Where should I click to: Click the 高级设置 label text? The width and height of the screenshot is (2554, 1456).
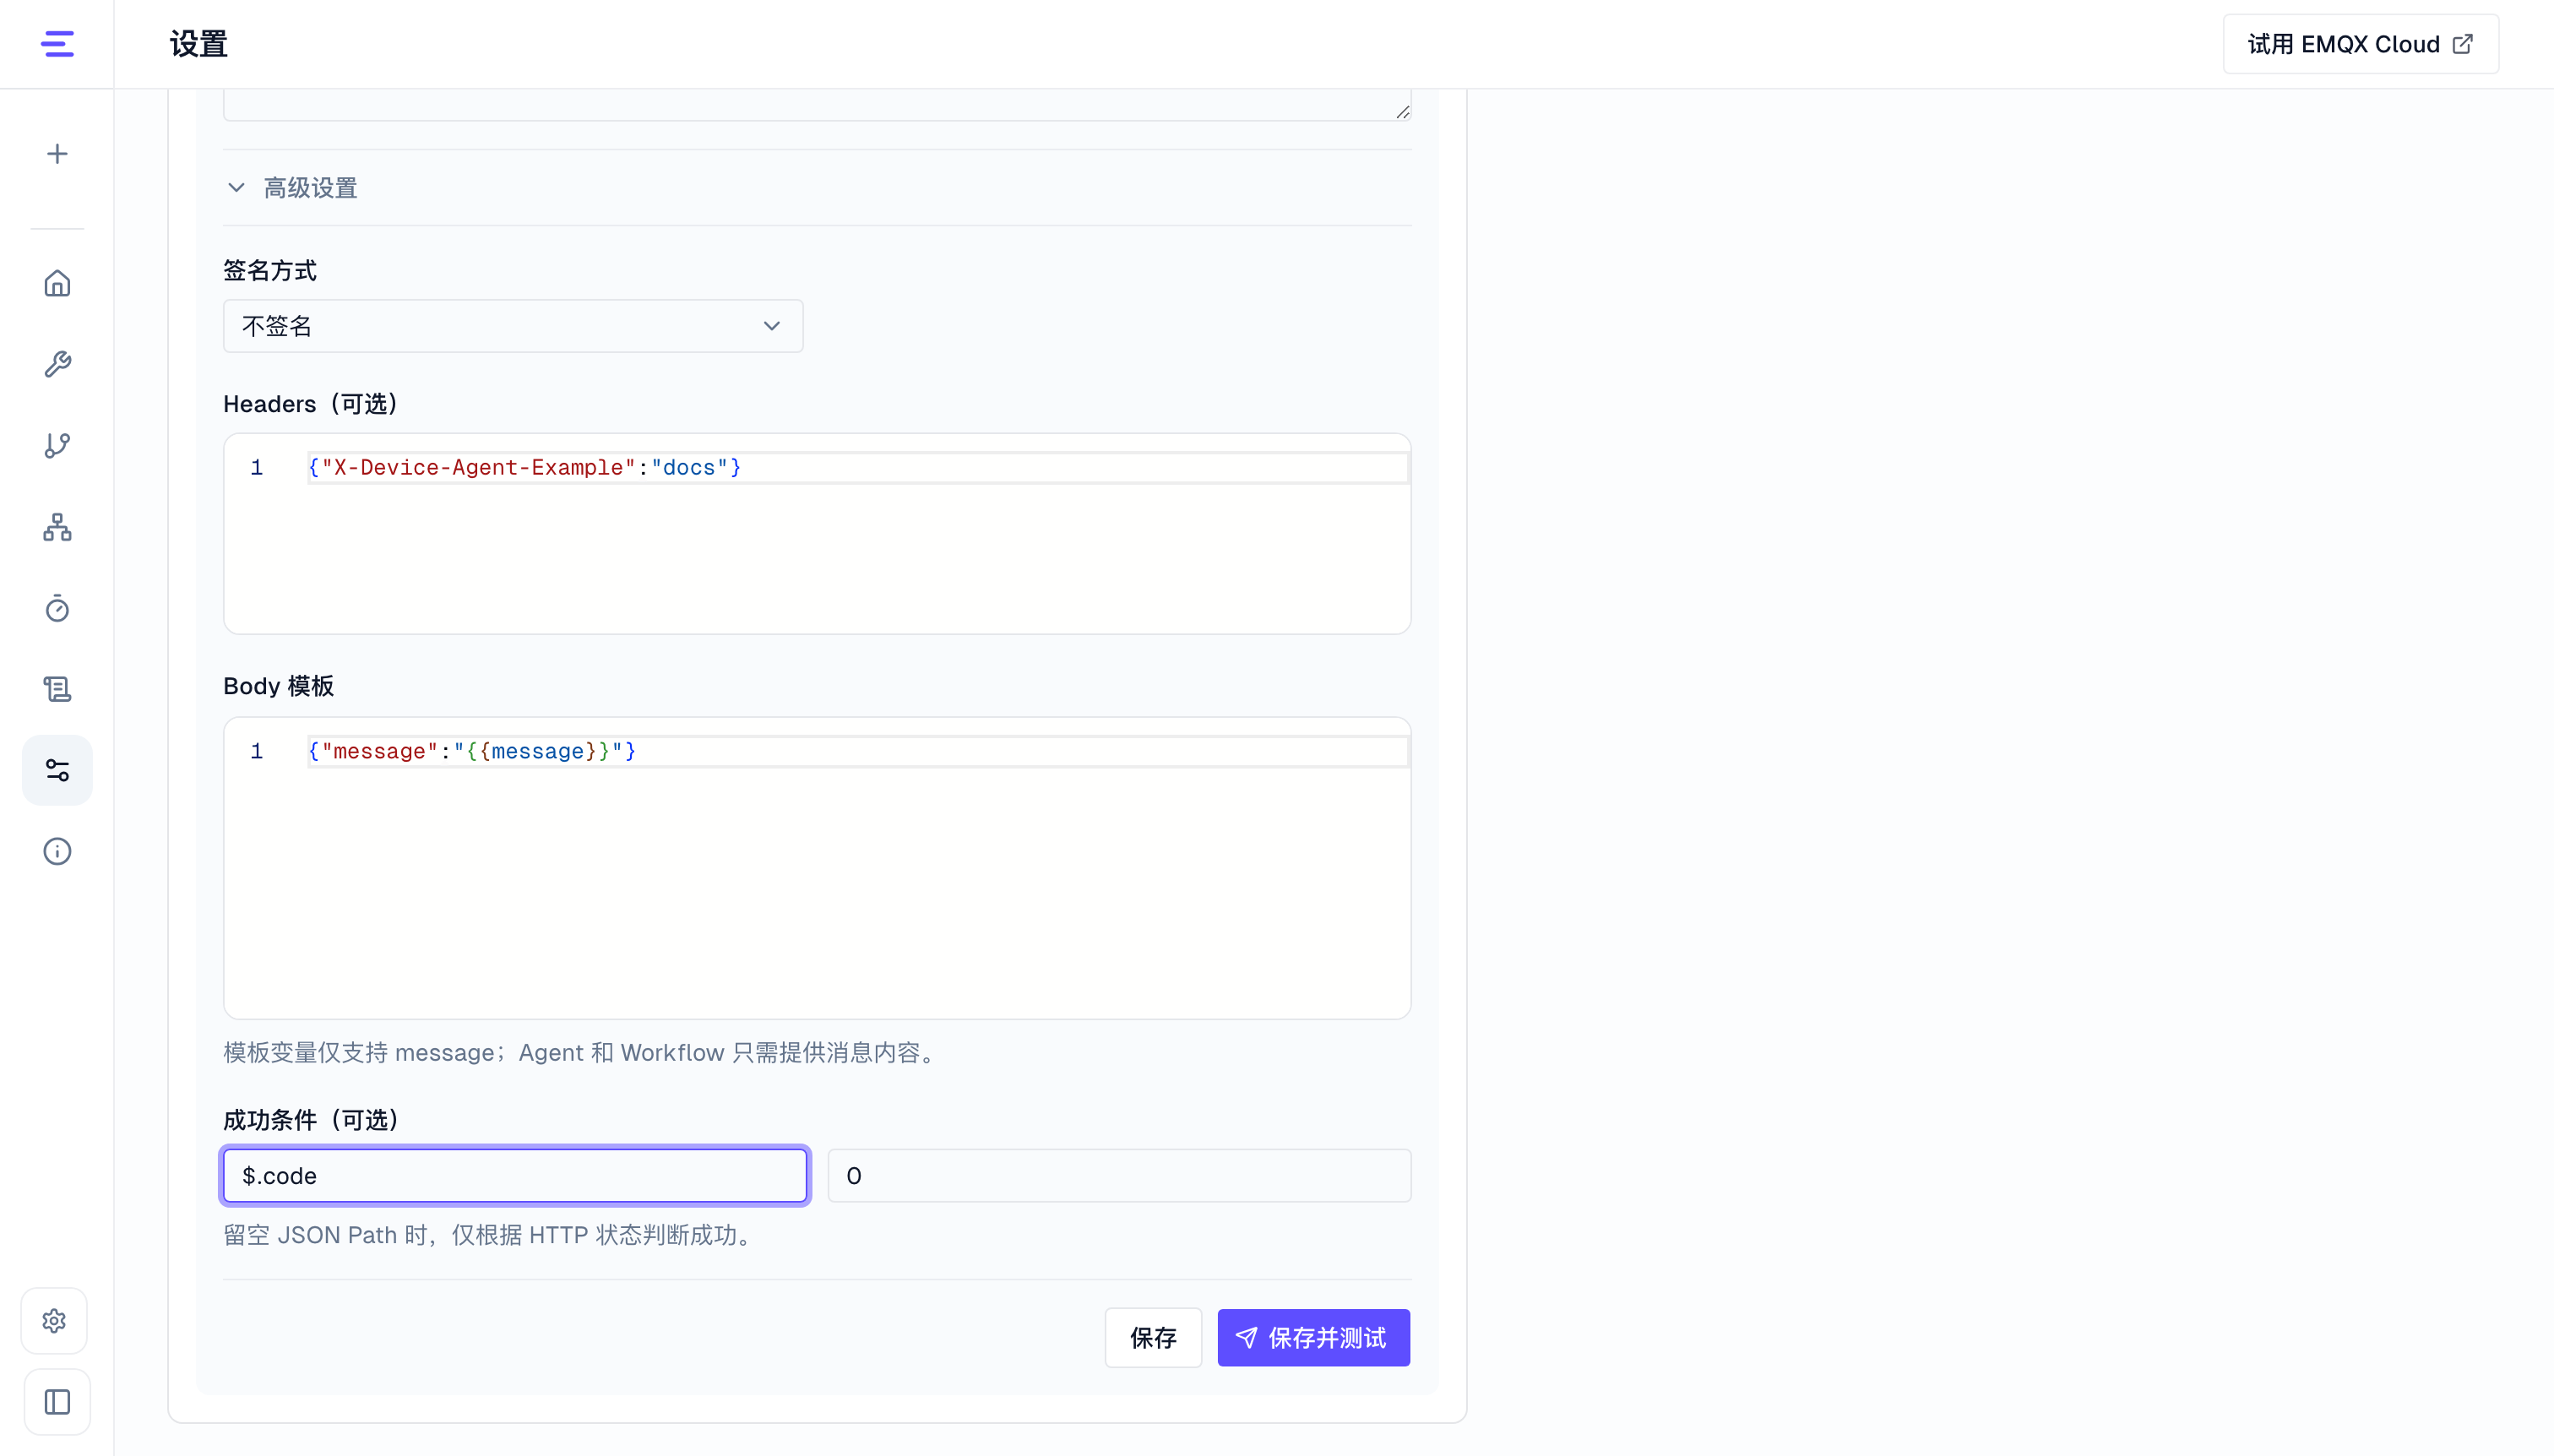point(310,188)
